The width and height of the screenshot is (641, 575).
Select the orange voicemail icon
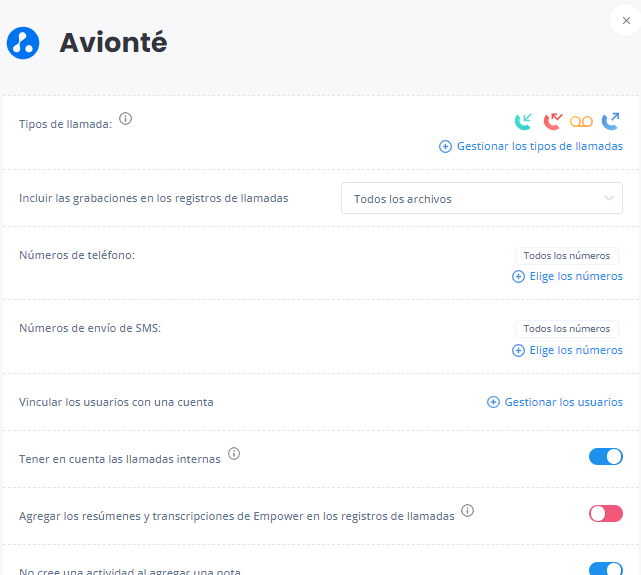[x=581, y=122]
